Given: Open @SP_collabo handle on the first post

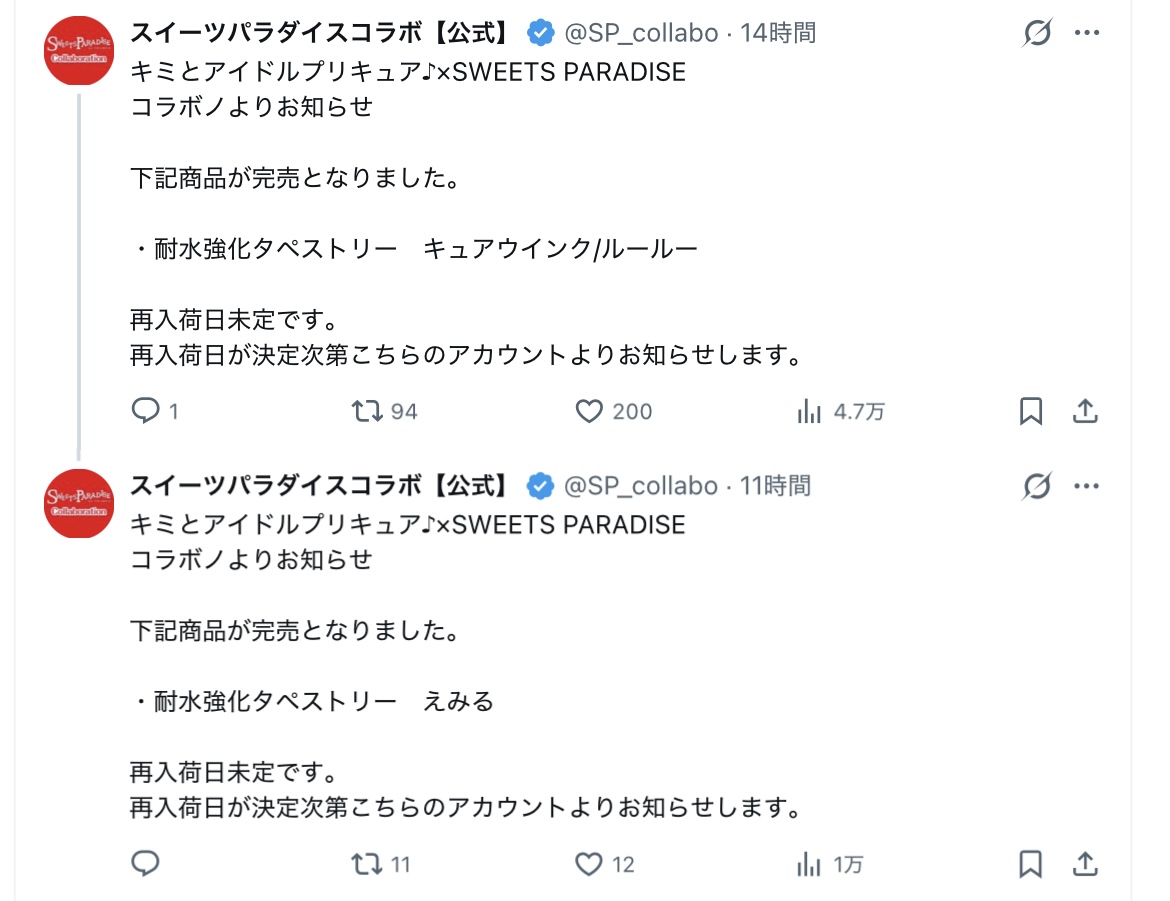Looking at the screenshot, I should (641, 33).
